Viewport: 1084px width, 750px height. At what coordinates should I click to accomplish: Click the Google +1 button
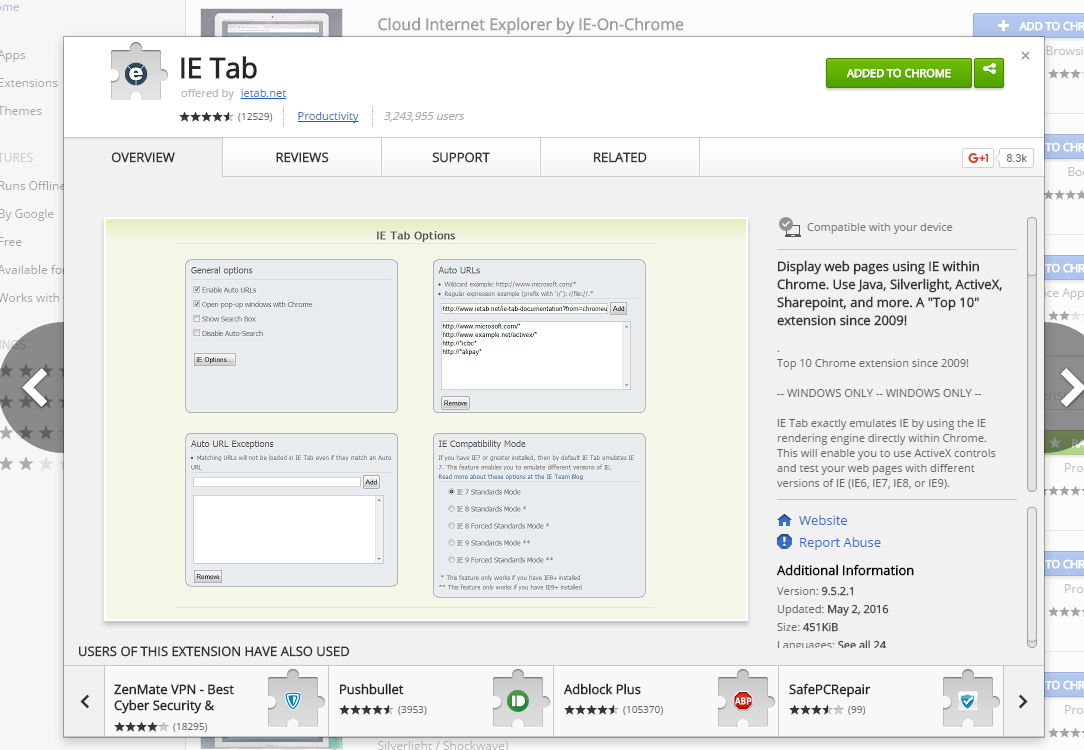tap(978, 158)
